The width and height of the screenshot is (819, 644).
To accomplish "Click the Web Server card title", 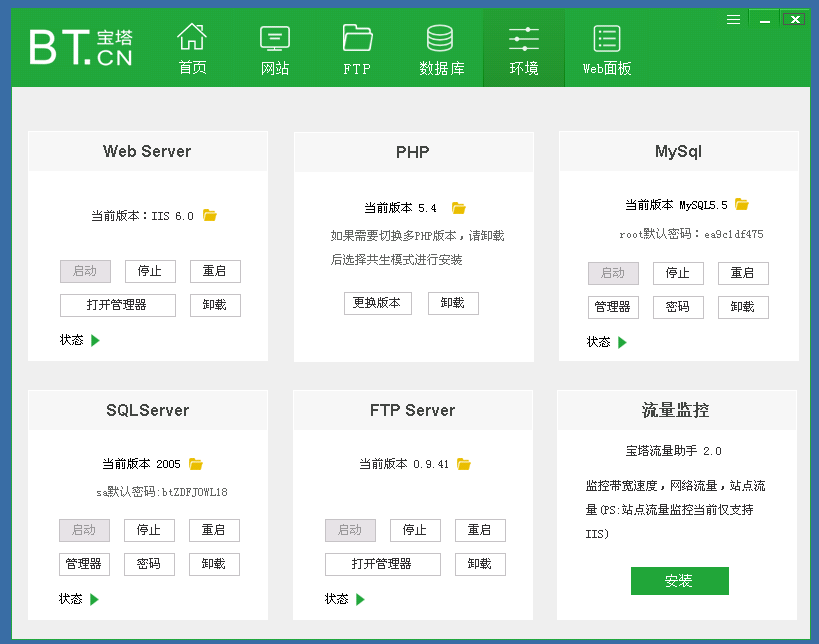I will pyautogui.click(x=147, y=151).
